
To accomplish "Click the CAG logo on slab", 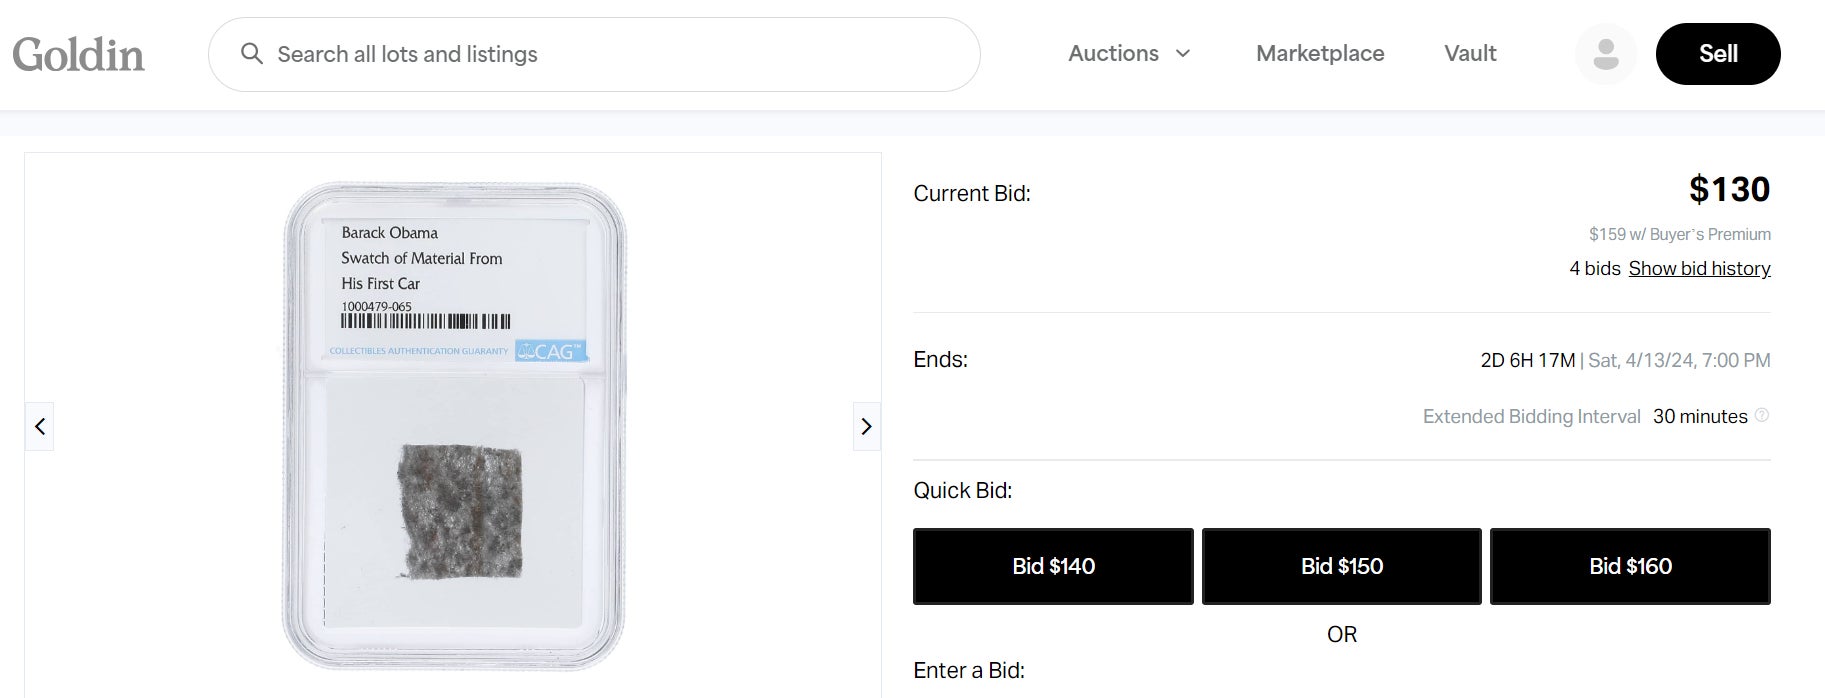I will (x=551, y=351).
